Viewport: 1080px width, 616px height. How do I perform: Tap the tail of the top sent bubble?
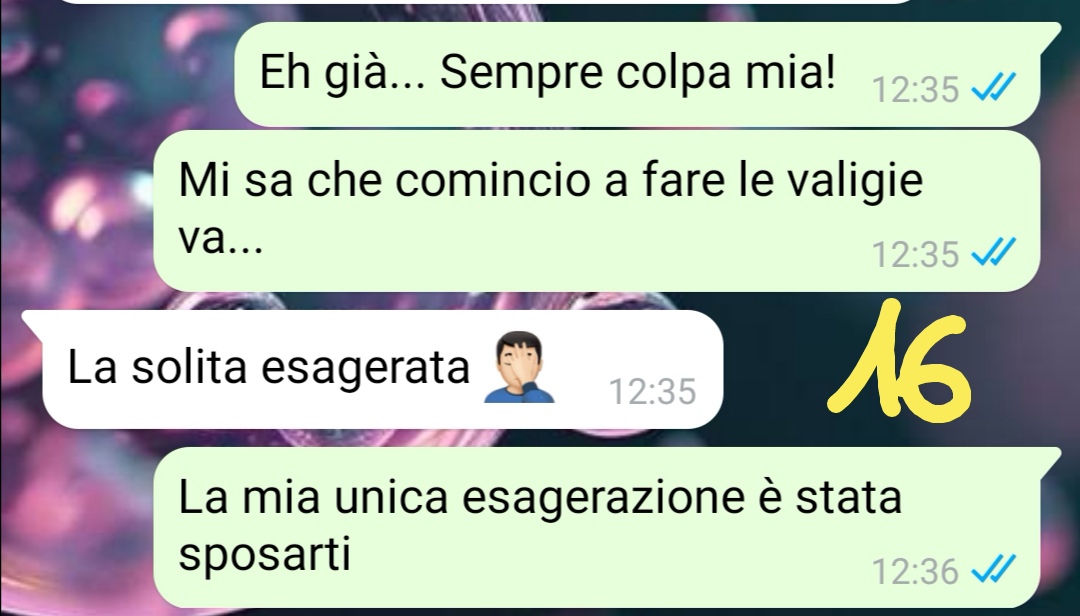click(x=1051, y=32)
